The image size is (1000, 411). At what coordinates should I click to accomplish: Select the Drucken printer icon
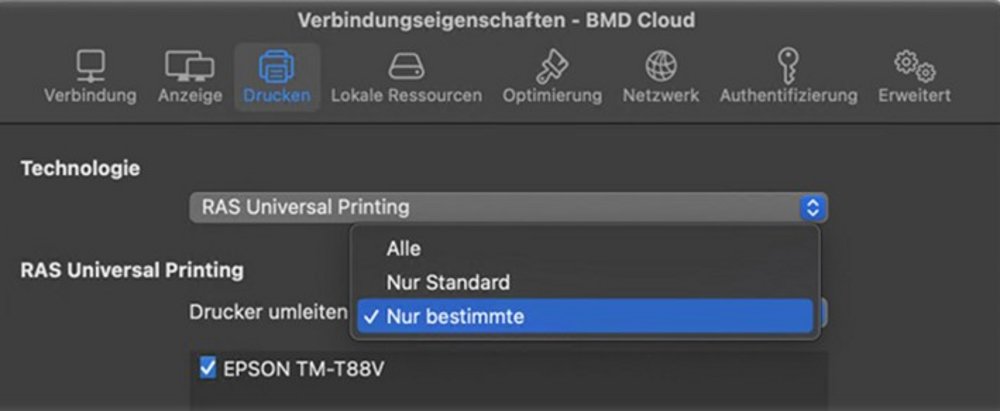point(276,67)
